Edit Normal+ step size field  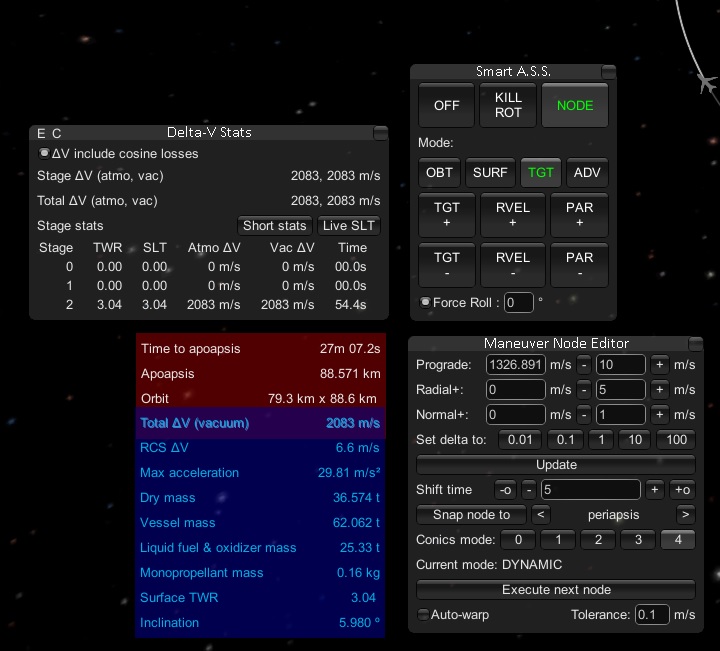click(x=620, y=415)
